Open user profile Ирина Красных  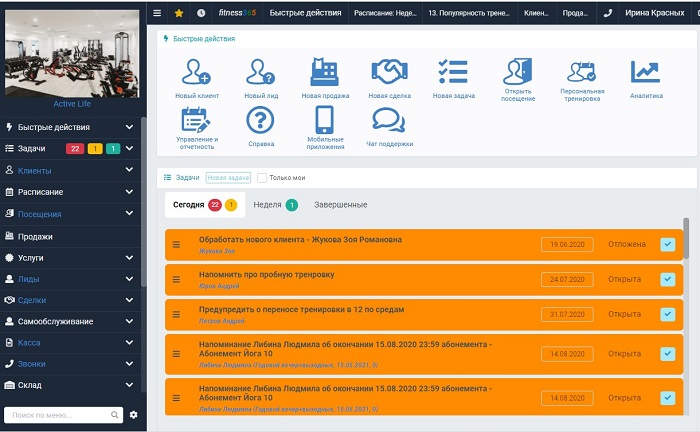click(654, 13)
